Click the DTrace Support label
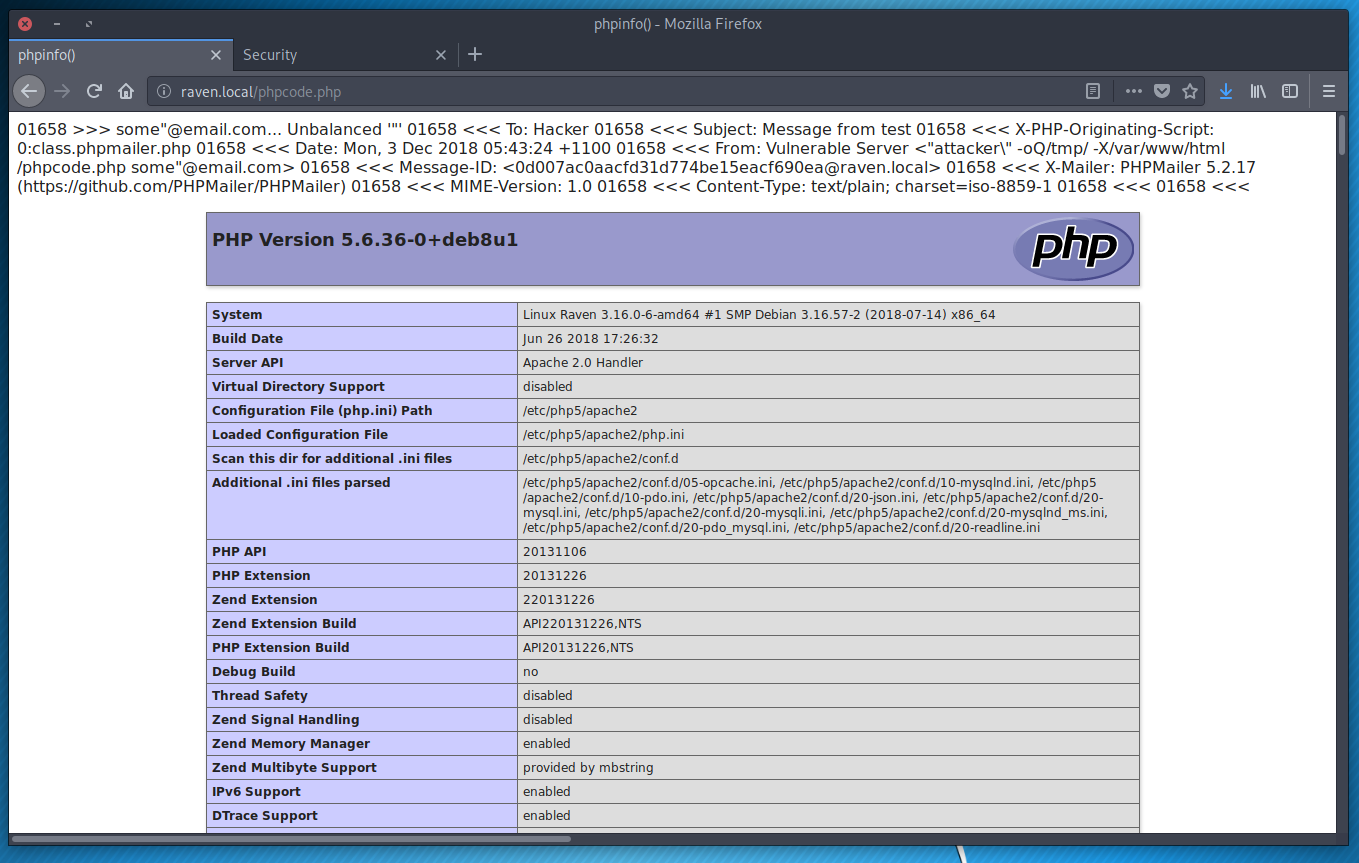This screenshot has height=863, width=1359. click(x=265, y=816)
